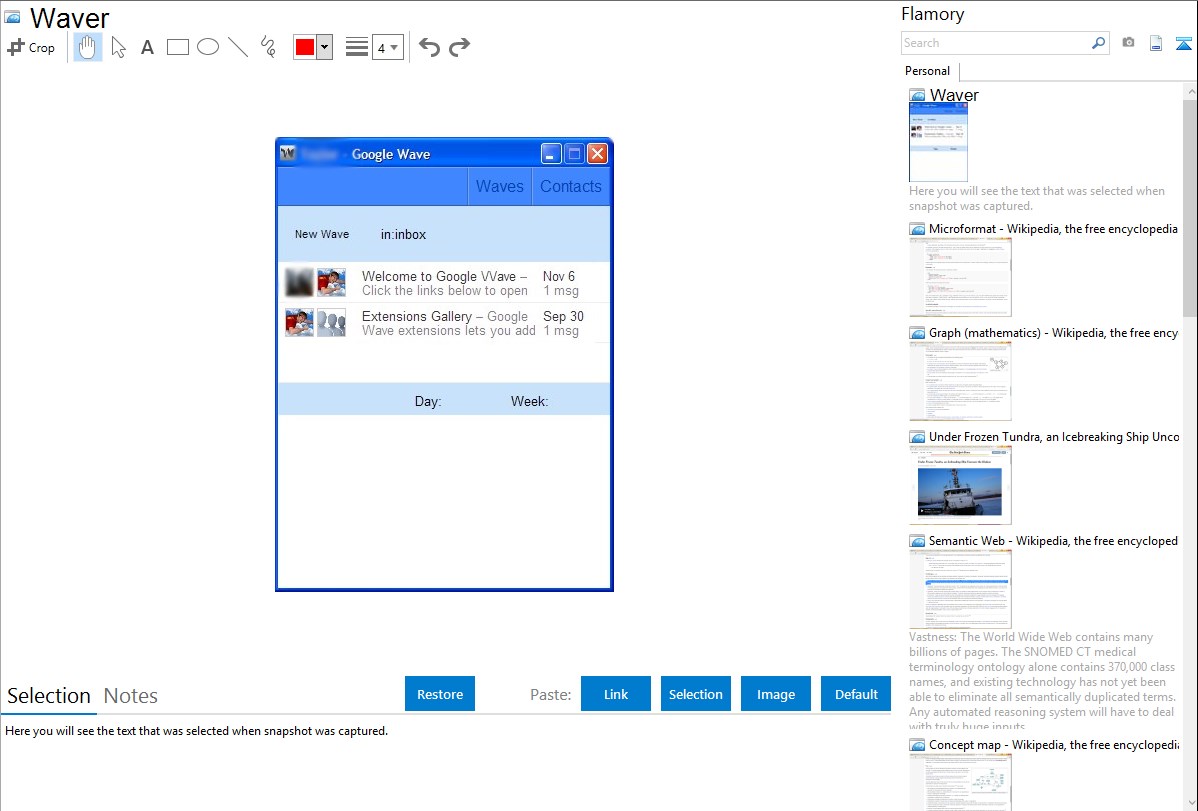Open the Under Frozen Tundra snapshot thumbnail
This screenshot has height=811, width=1198.
click(x=960, y=485)
